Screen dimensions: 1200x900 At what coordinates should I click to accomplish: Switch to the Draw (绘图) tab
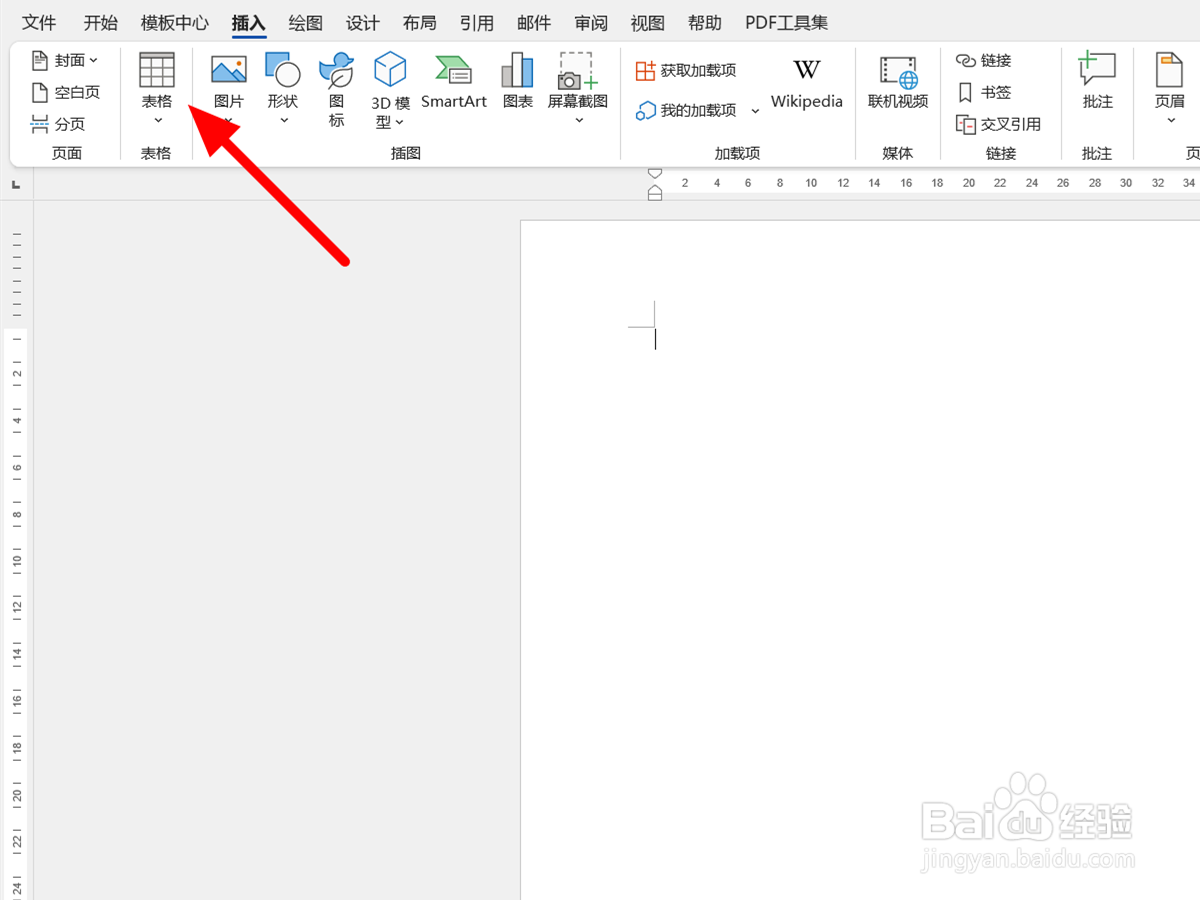pyautogui.click(x=306, y=22)
